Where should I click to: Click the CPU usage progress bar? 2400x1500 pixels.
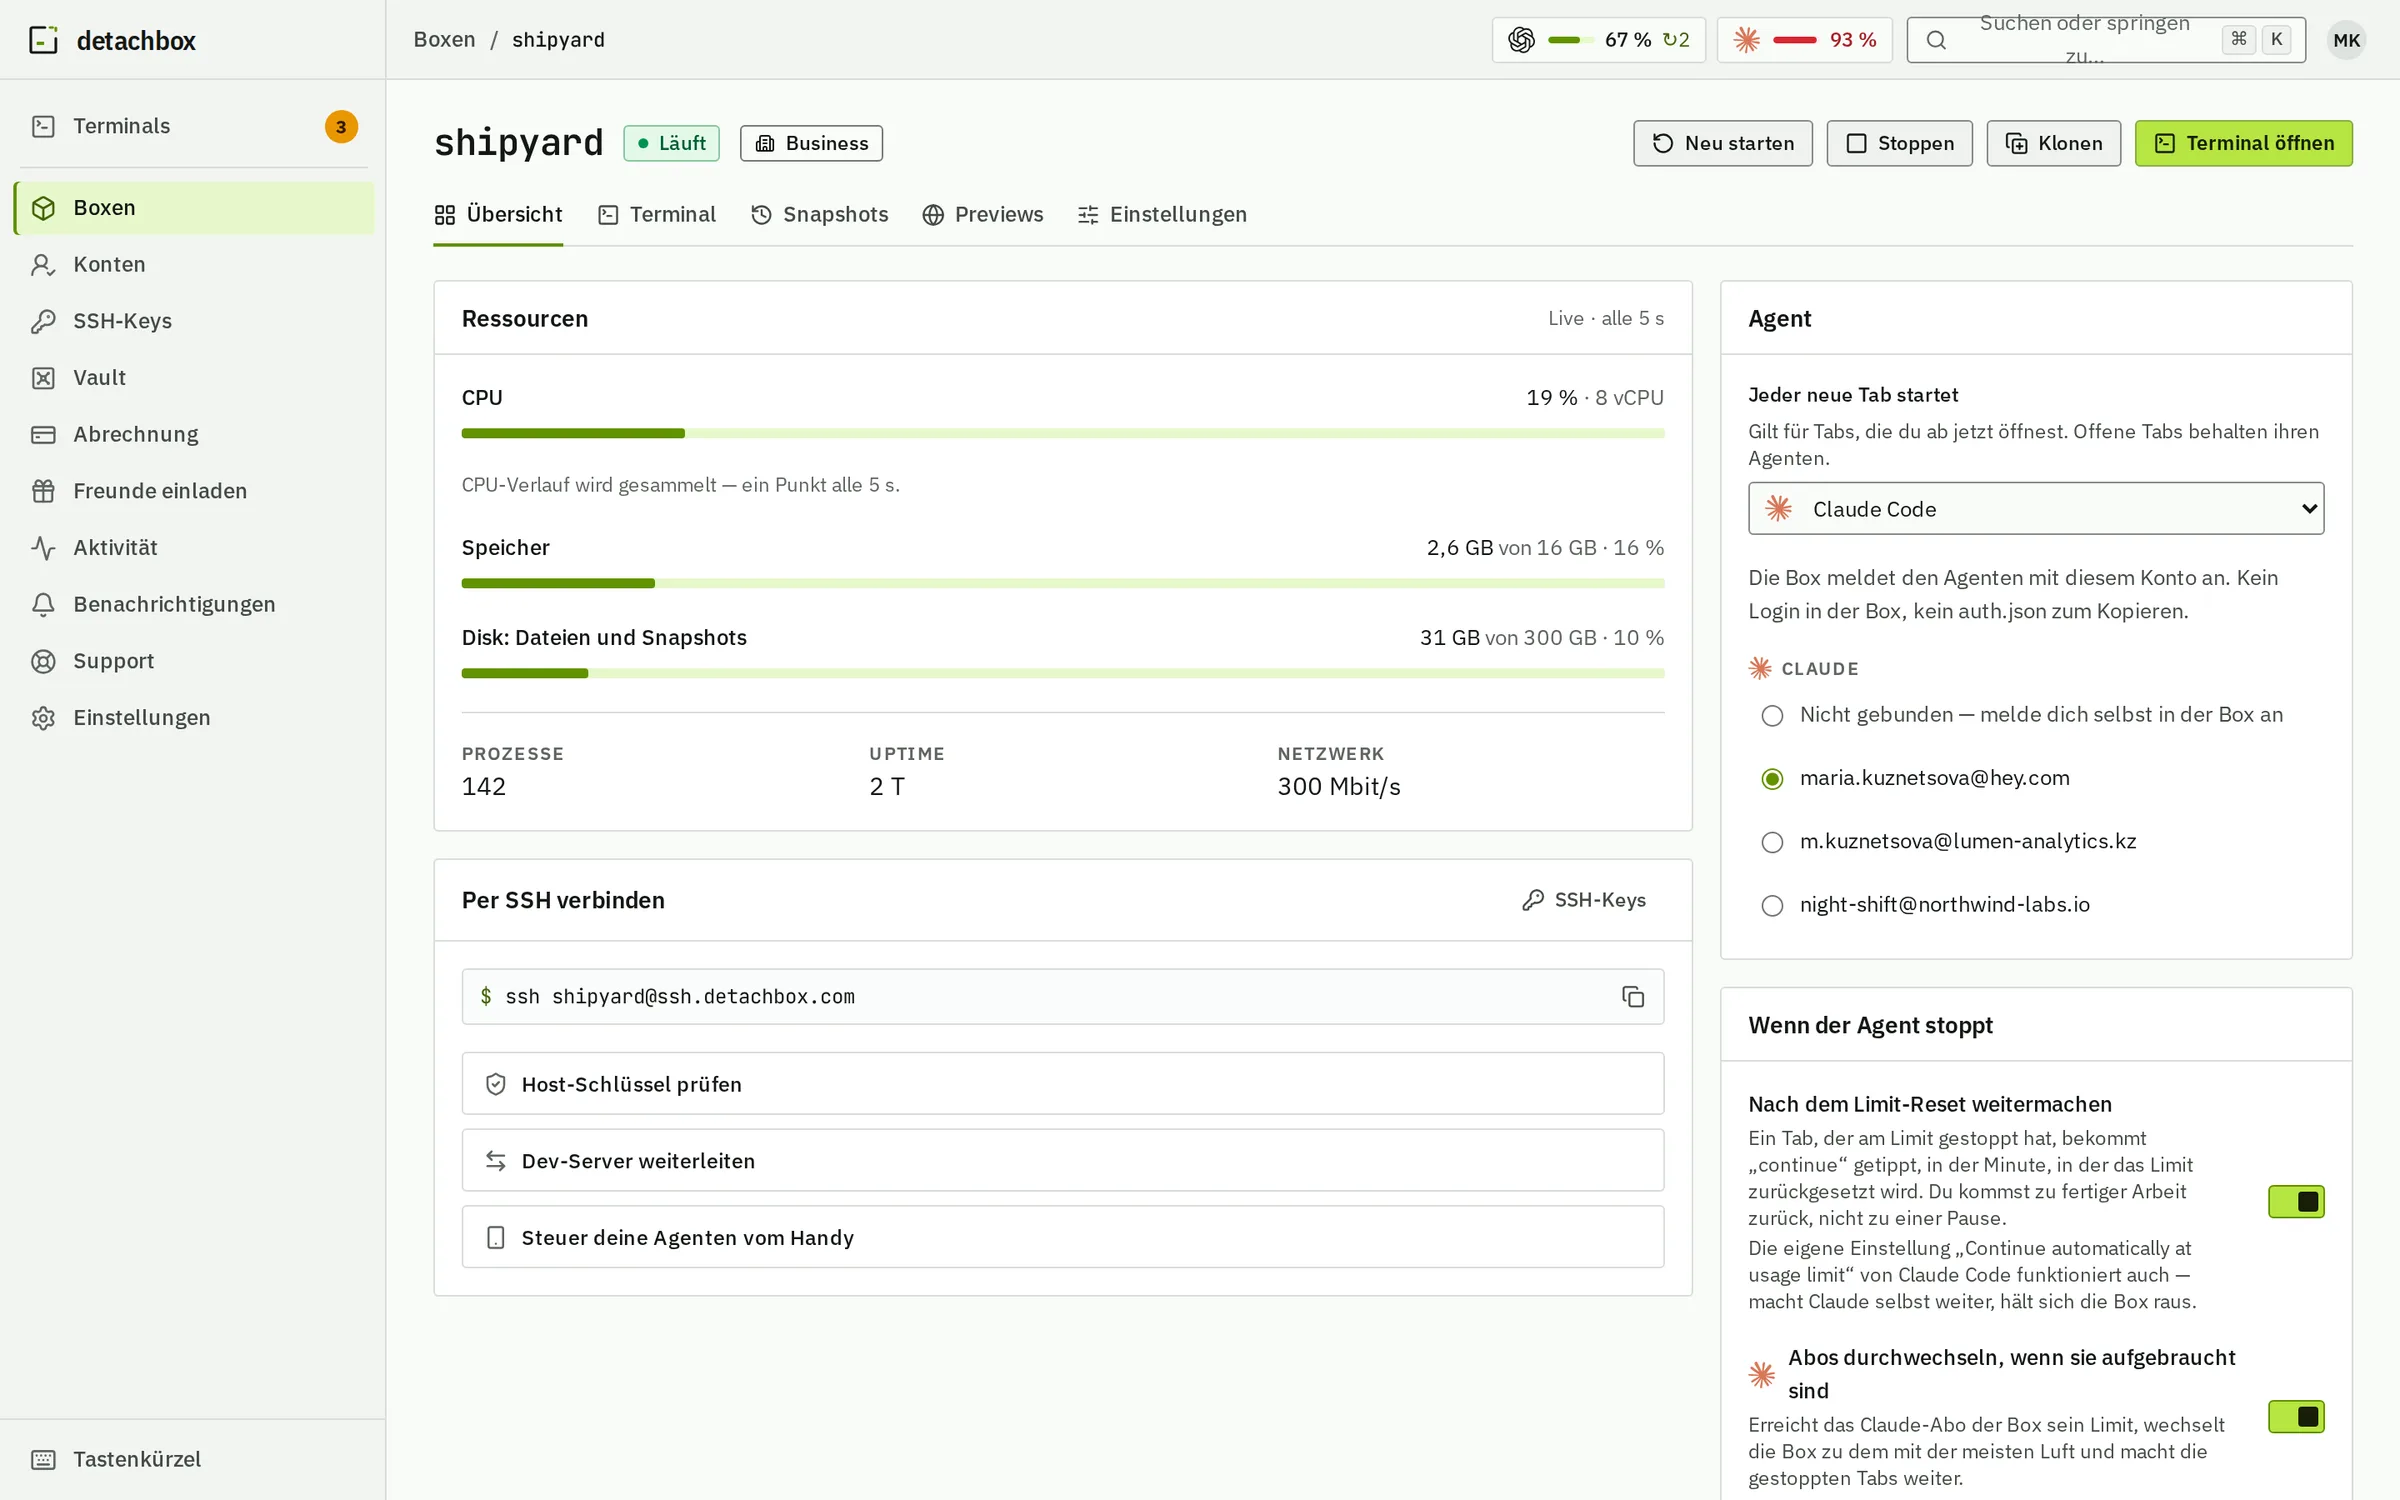click(1062, 433)
